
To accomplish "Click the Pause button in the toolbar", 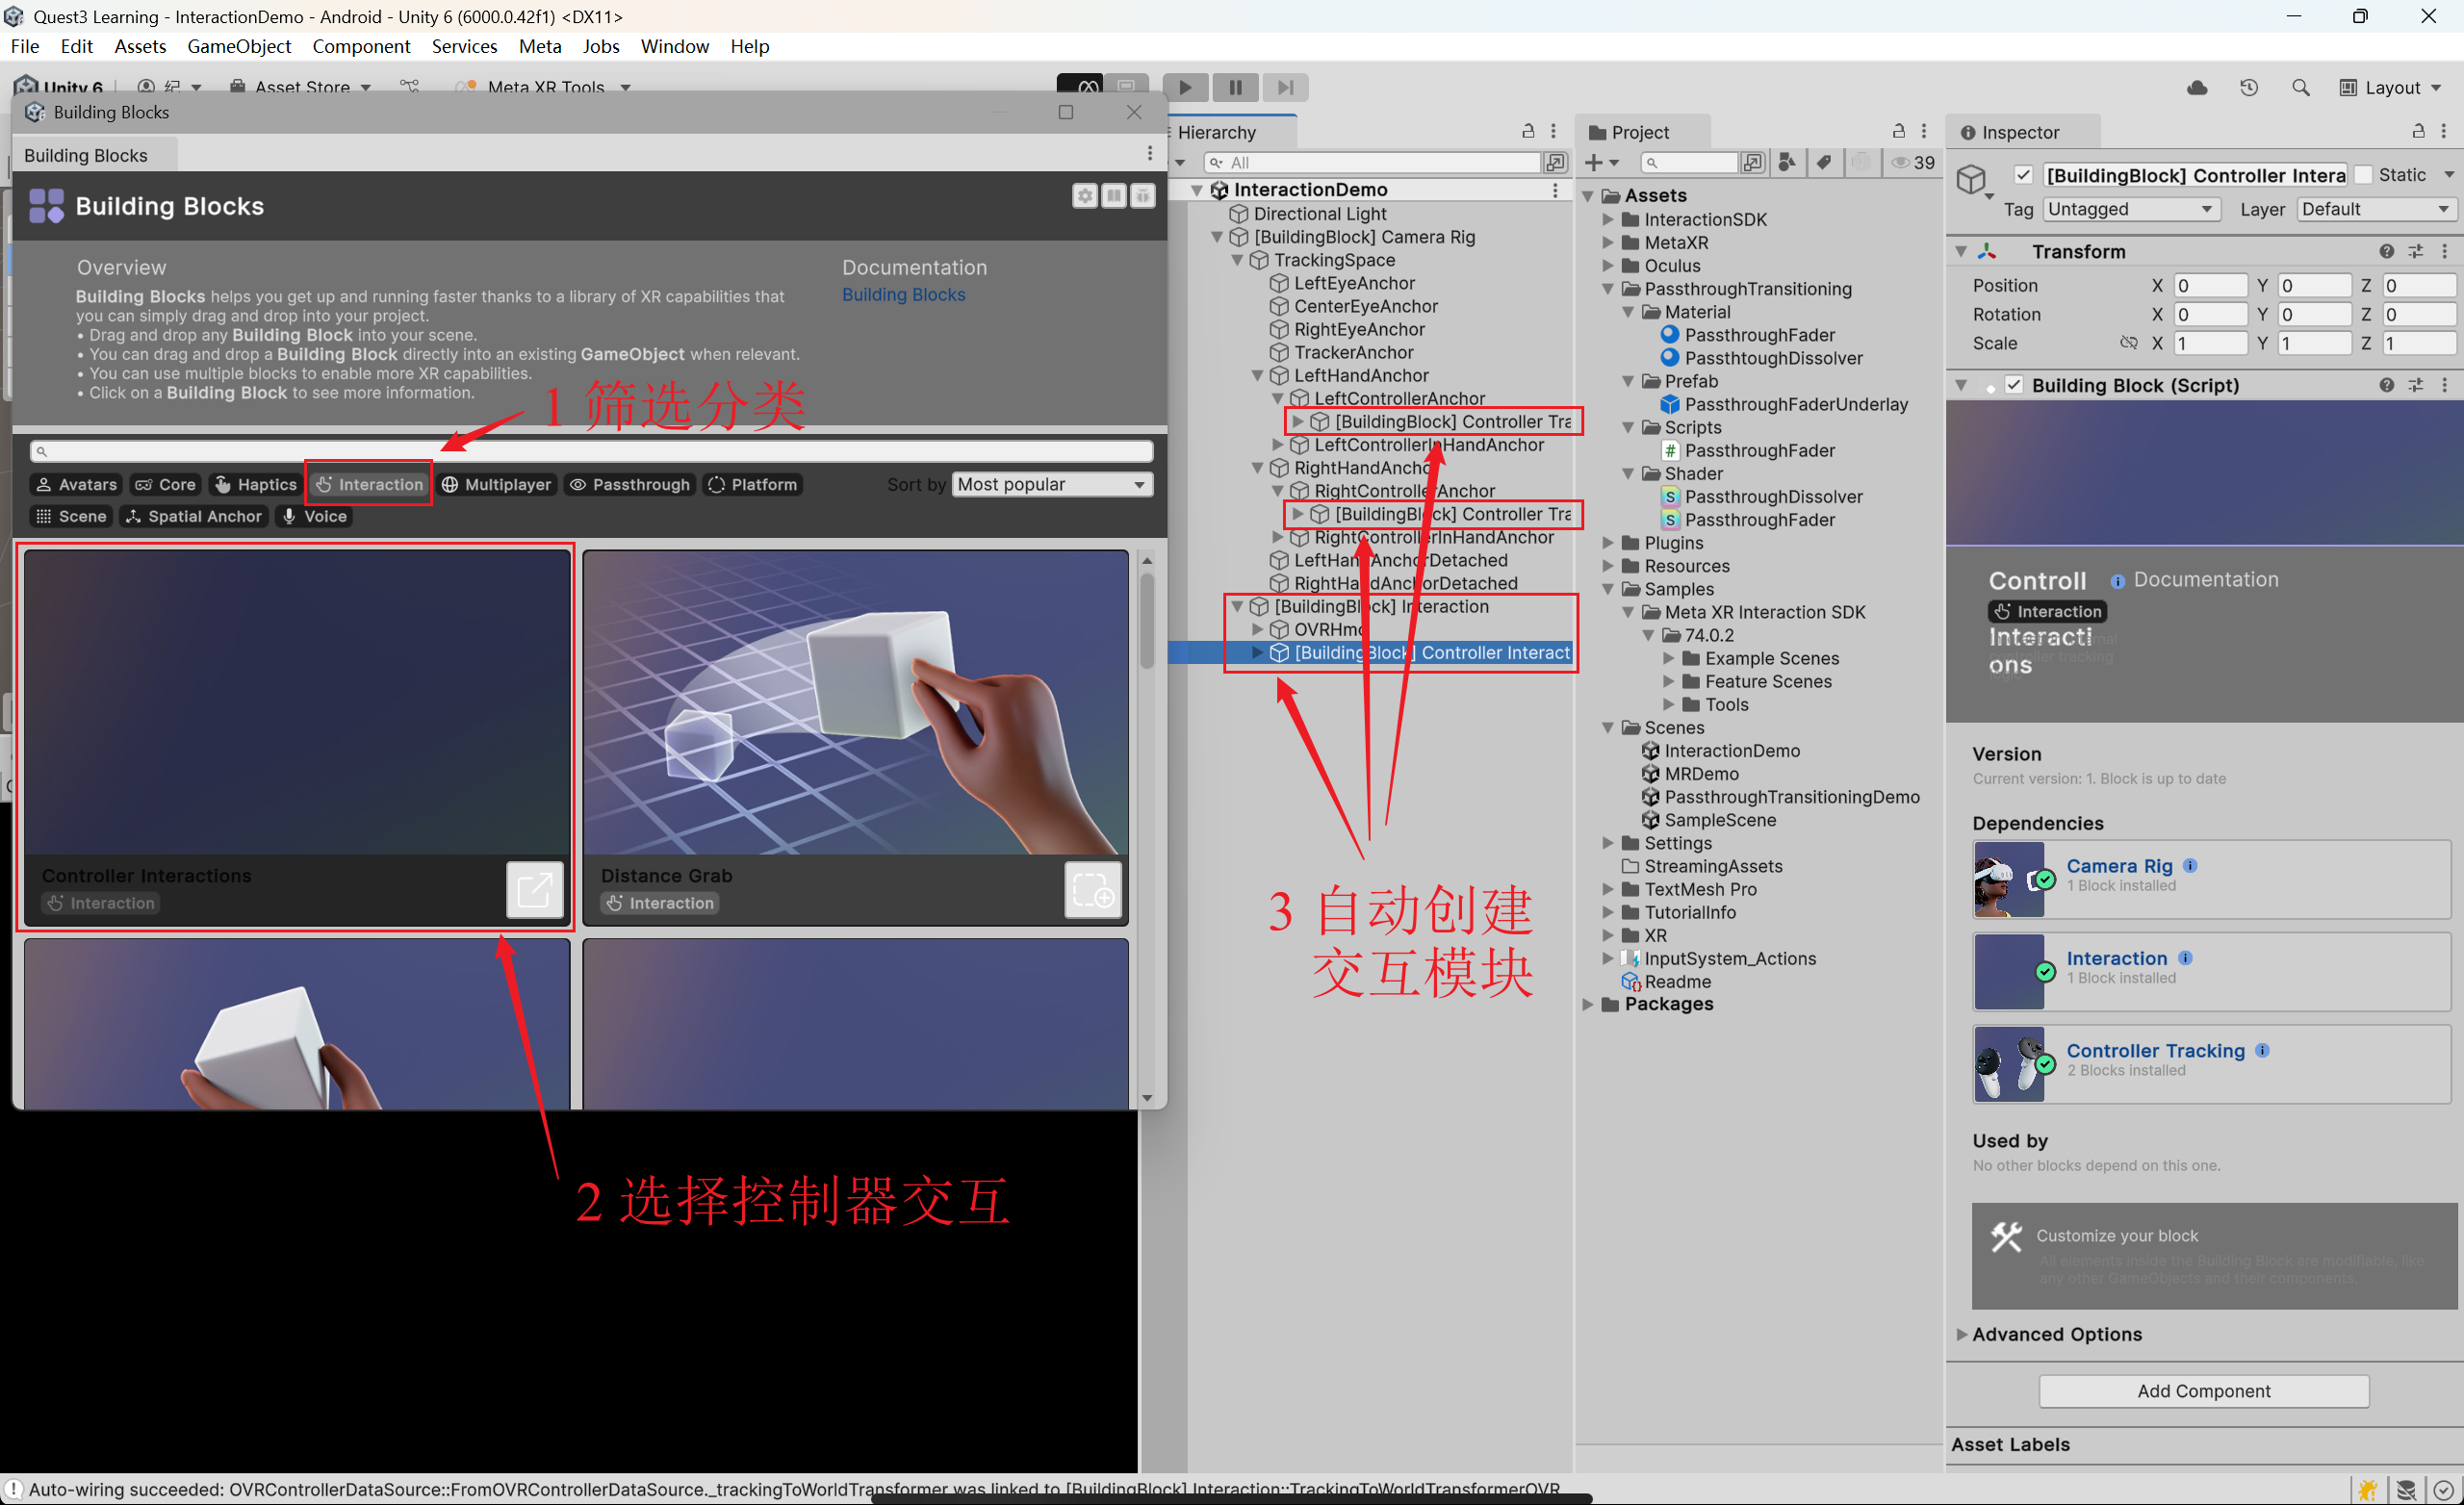I will point(1236,88).
